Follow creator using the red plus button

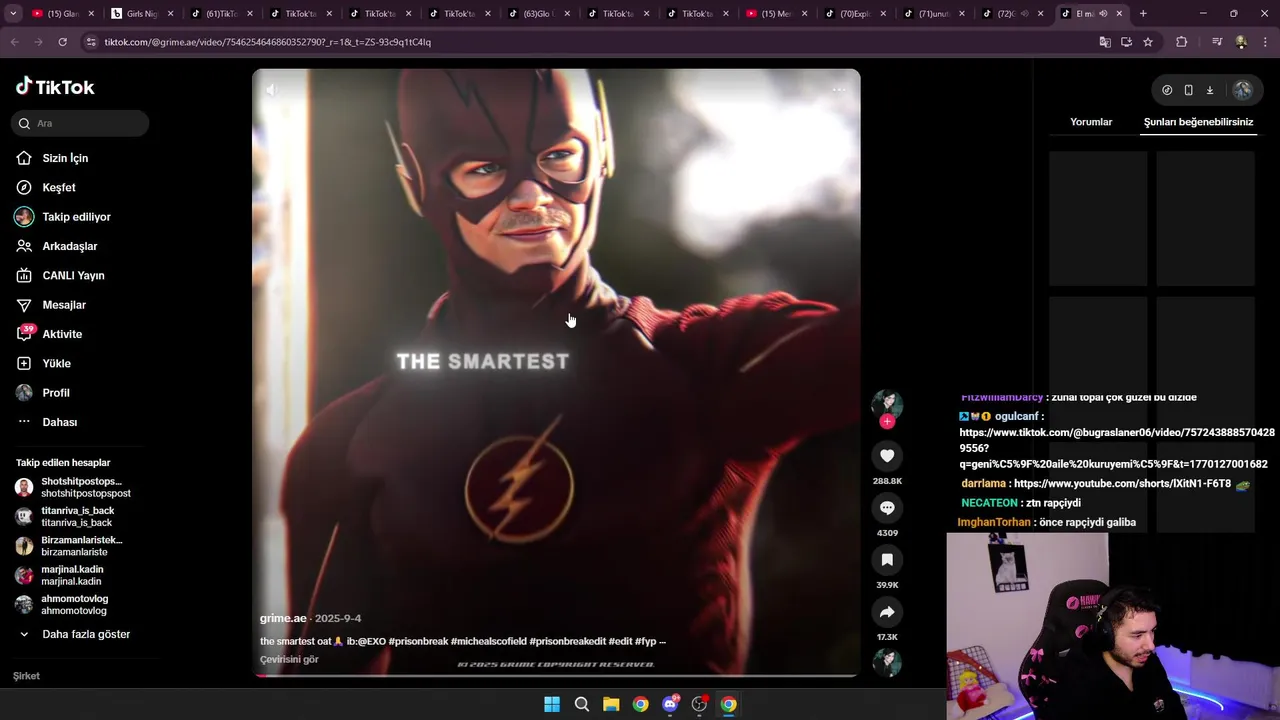tap(887, 422)
